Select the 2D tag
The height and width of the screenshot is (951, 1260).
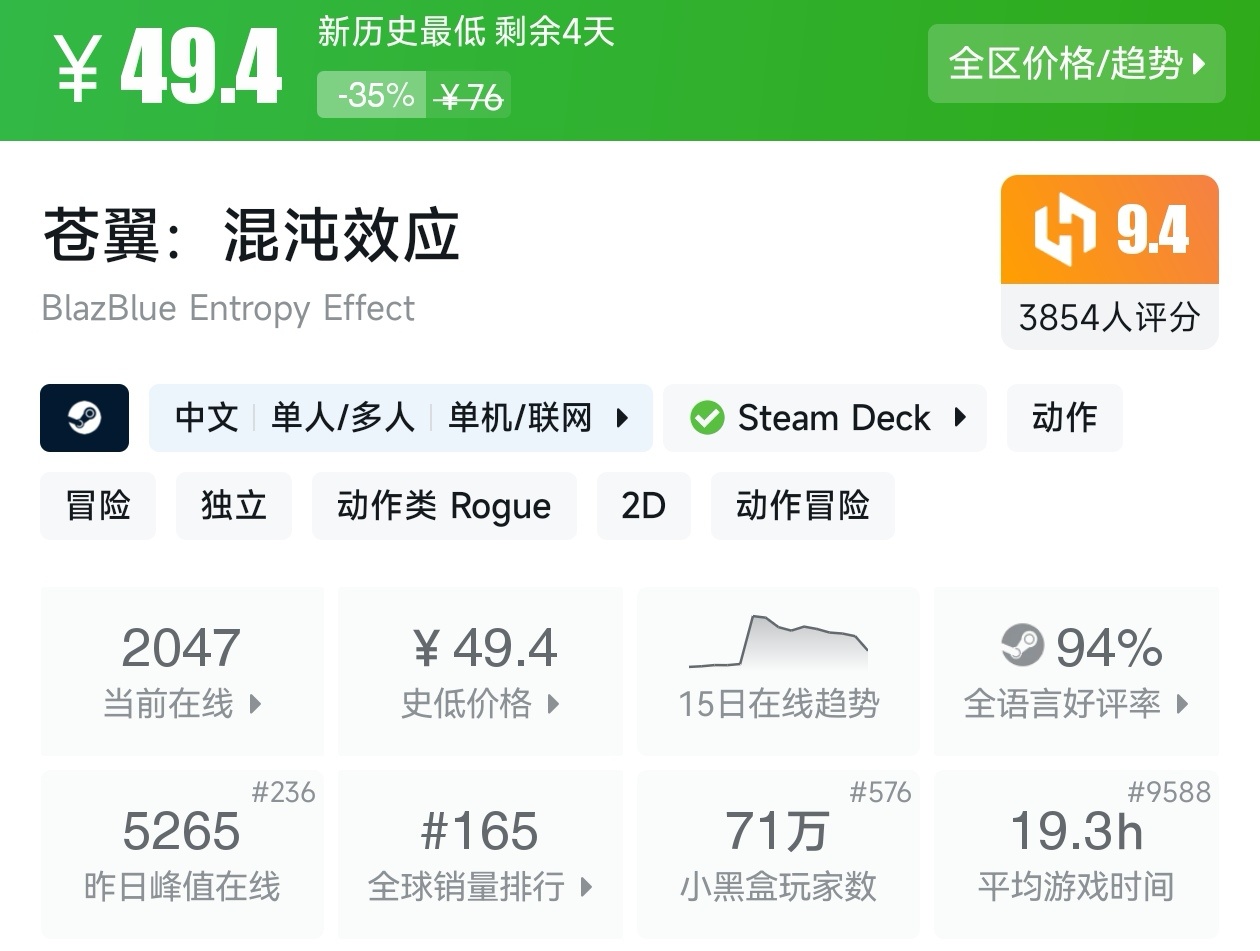point(643,506)
